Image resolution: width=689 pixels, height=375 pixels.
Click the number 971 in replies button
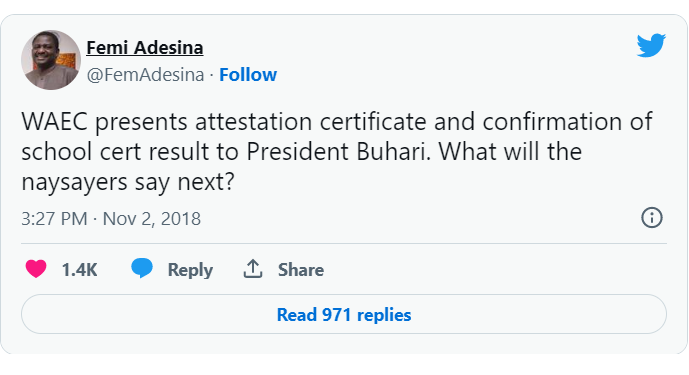coord(337,315)
